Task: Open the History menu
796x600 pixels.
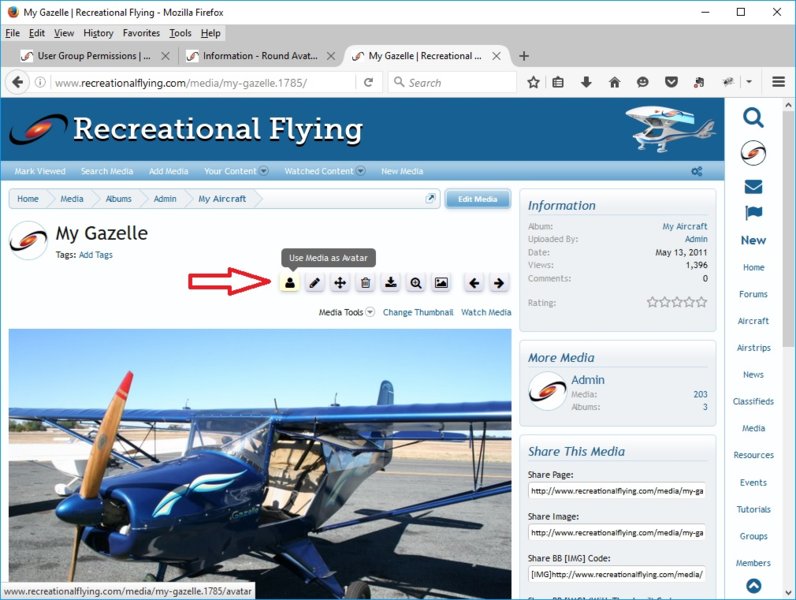Action: 98,33
